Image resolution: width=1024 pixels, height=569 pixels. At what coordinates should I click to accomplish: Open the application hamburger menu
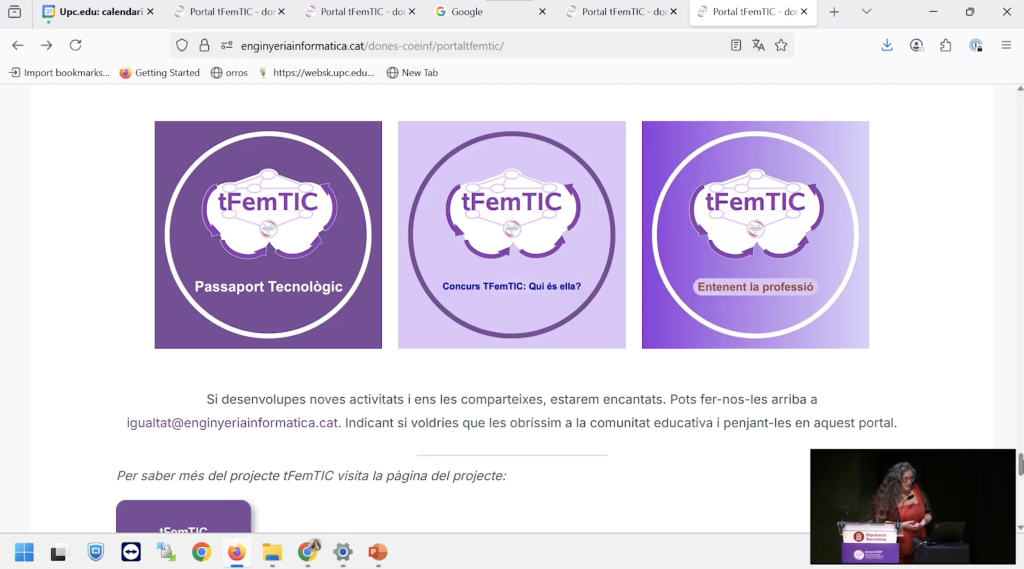1006,45
